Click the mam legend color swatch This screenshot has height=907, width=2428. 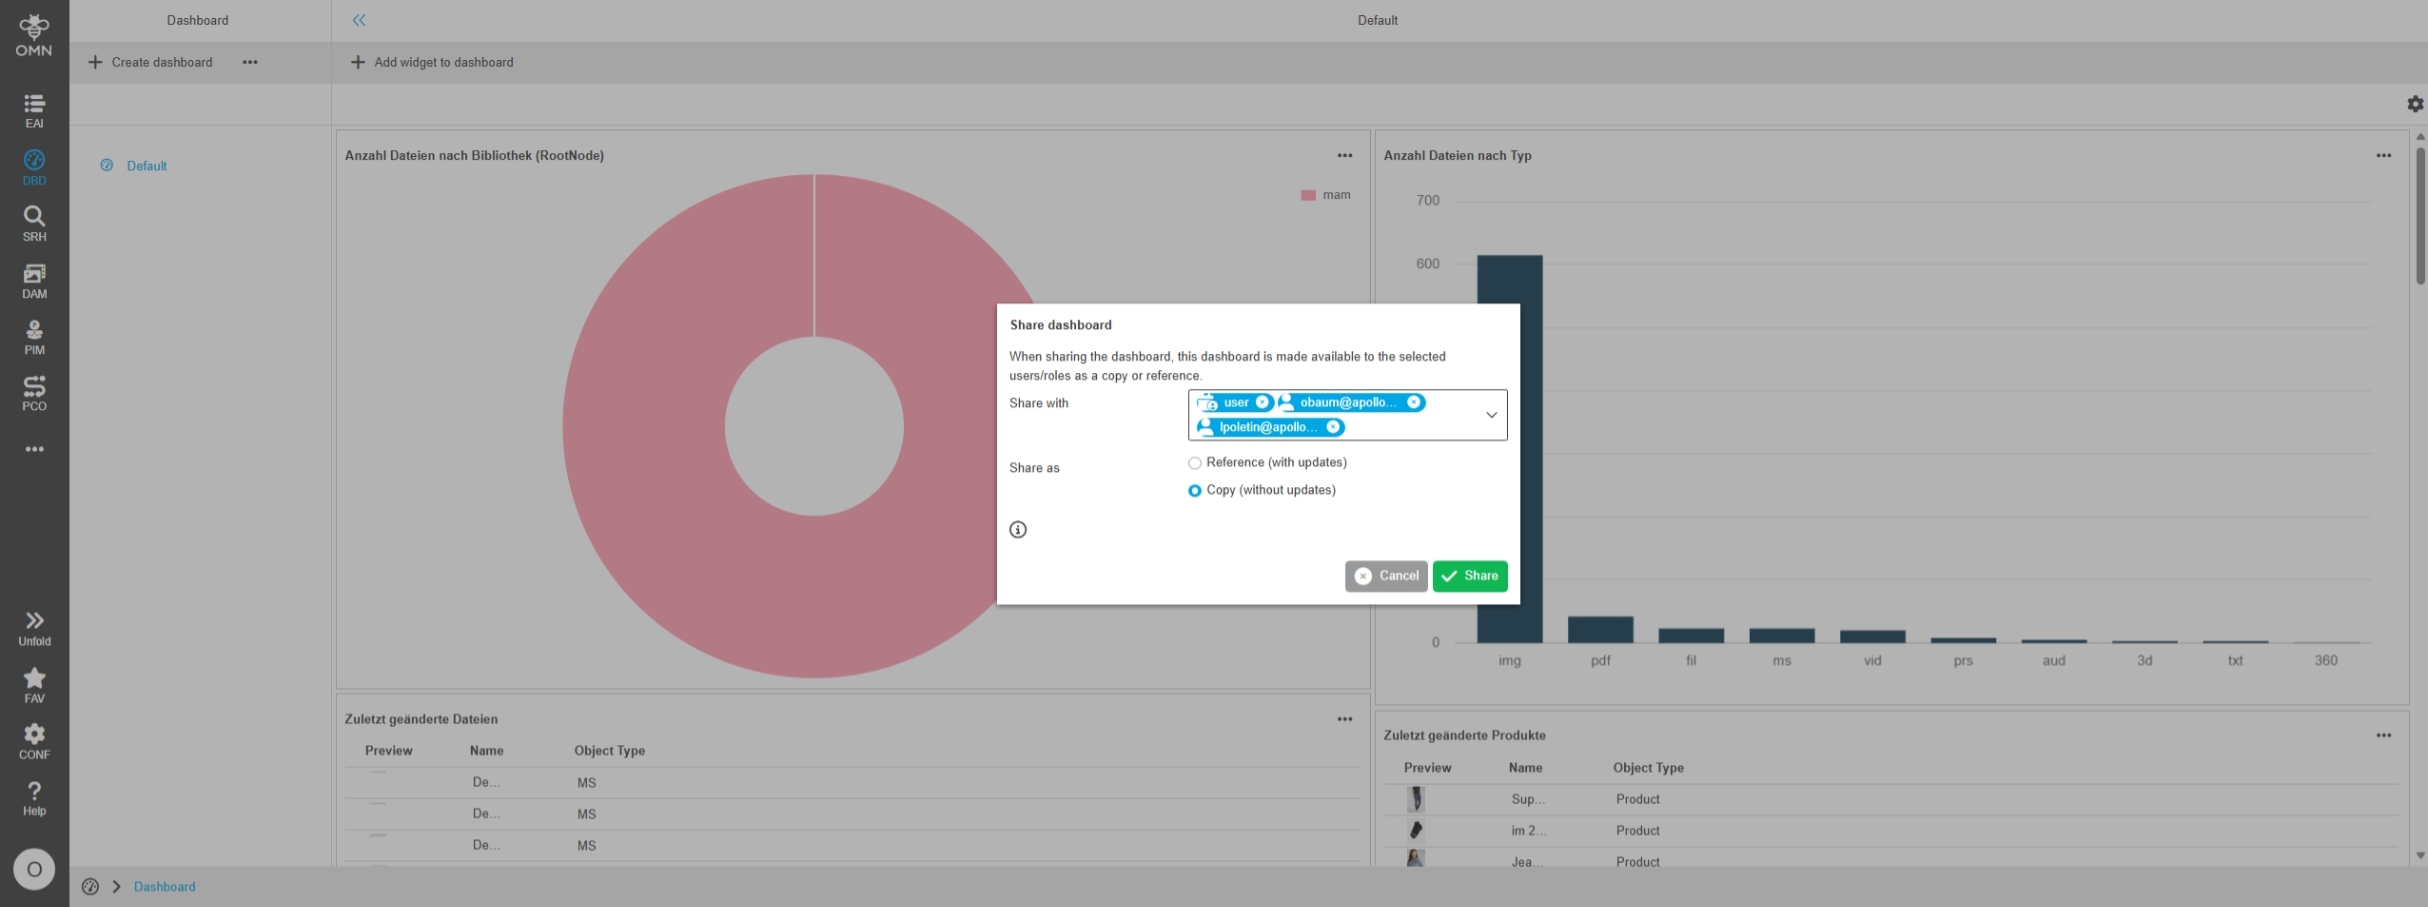click(1308, 195)
